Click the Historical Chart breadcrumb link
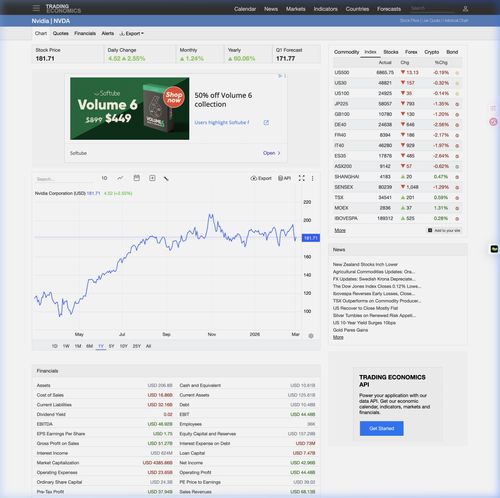The image size is (500, 498). coord(455,21)
